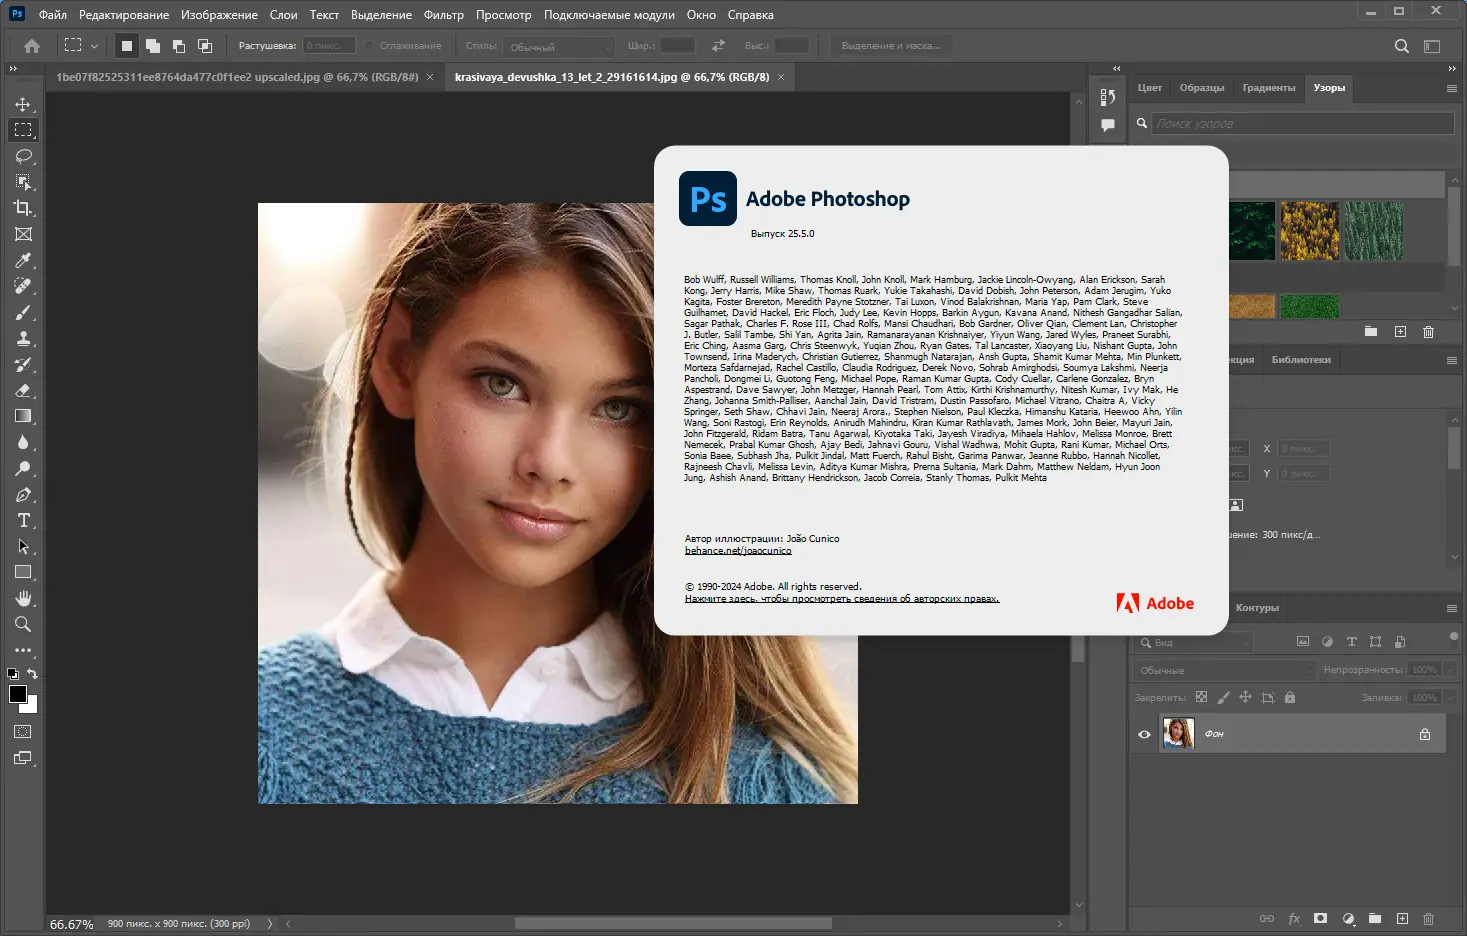Enable Add to selection mode

pos(153,46)
